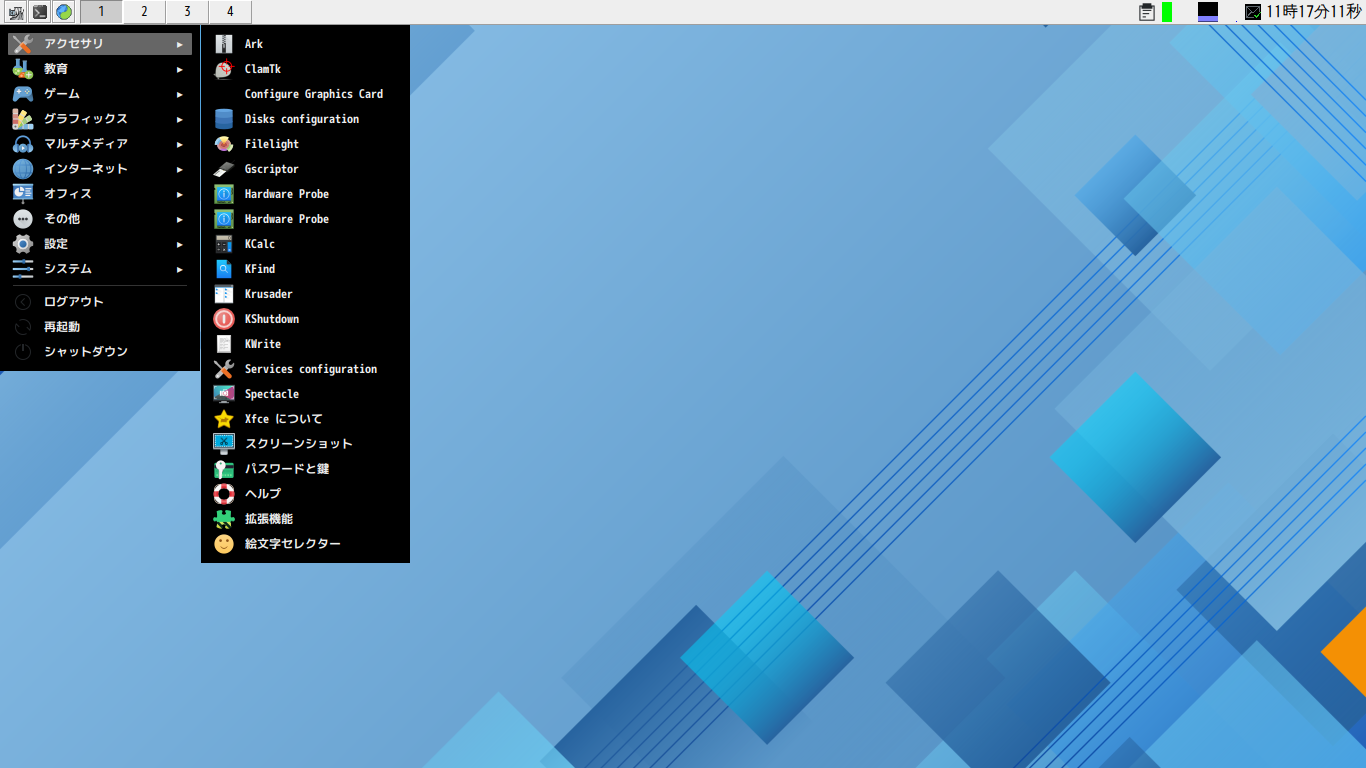This screenshot has width=1366, height=768.
Task: Click 再起動 to restart
Action: pos(100,327)
